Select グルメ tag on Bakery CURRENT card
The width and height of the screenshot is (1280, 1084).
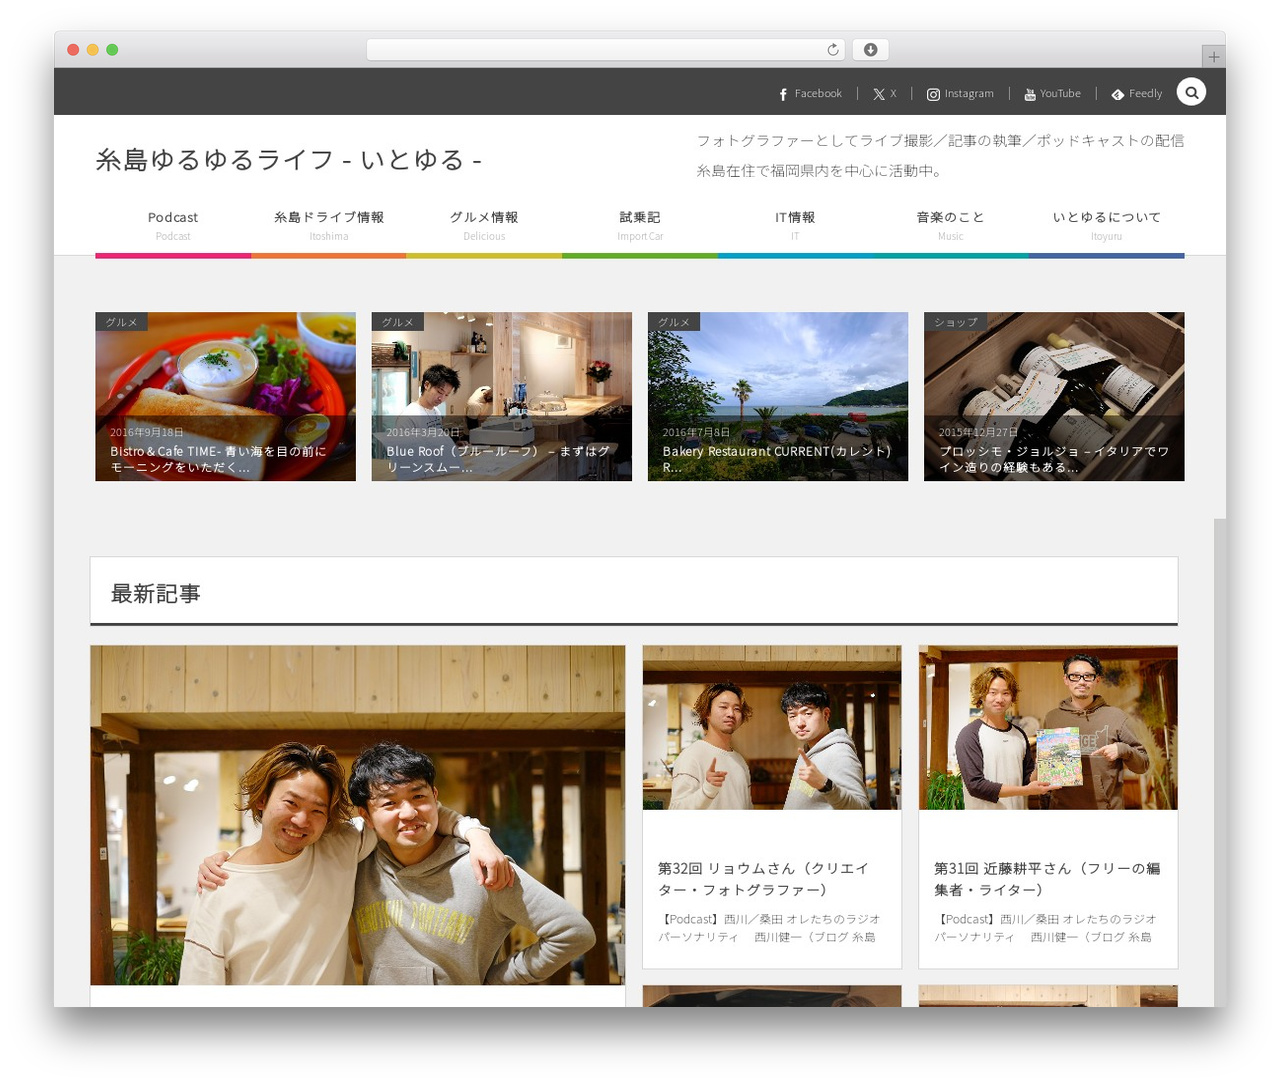click(x=674, y=322)
